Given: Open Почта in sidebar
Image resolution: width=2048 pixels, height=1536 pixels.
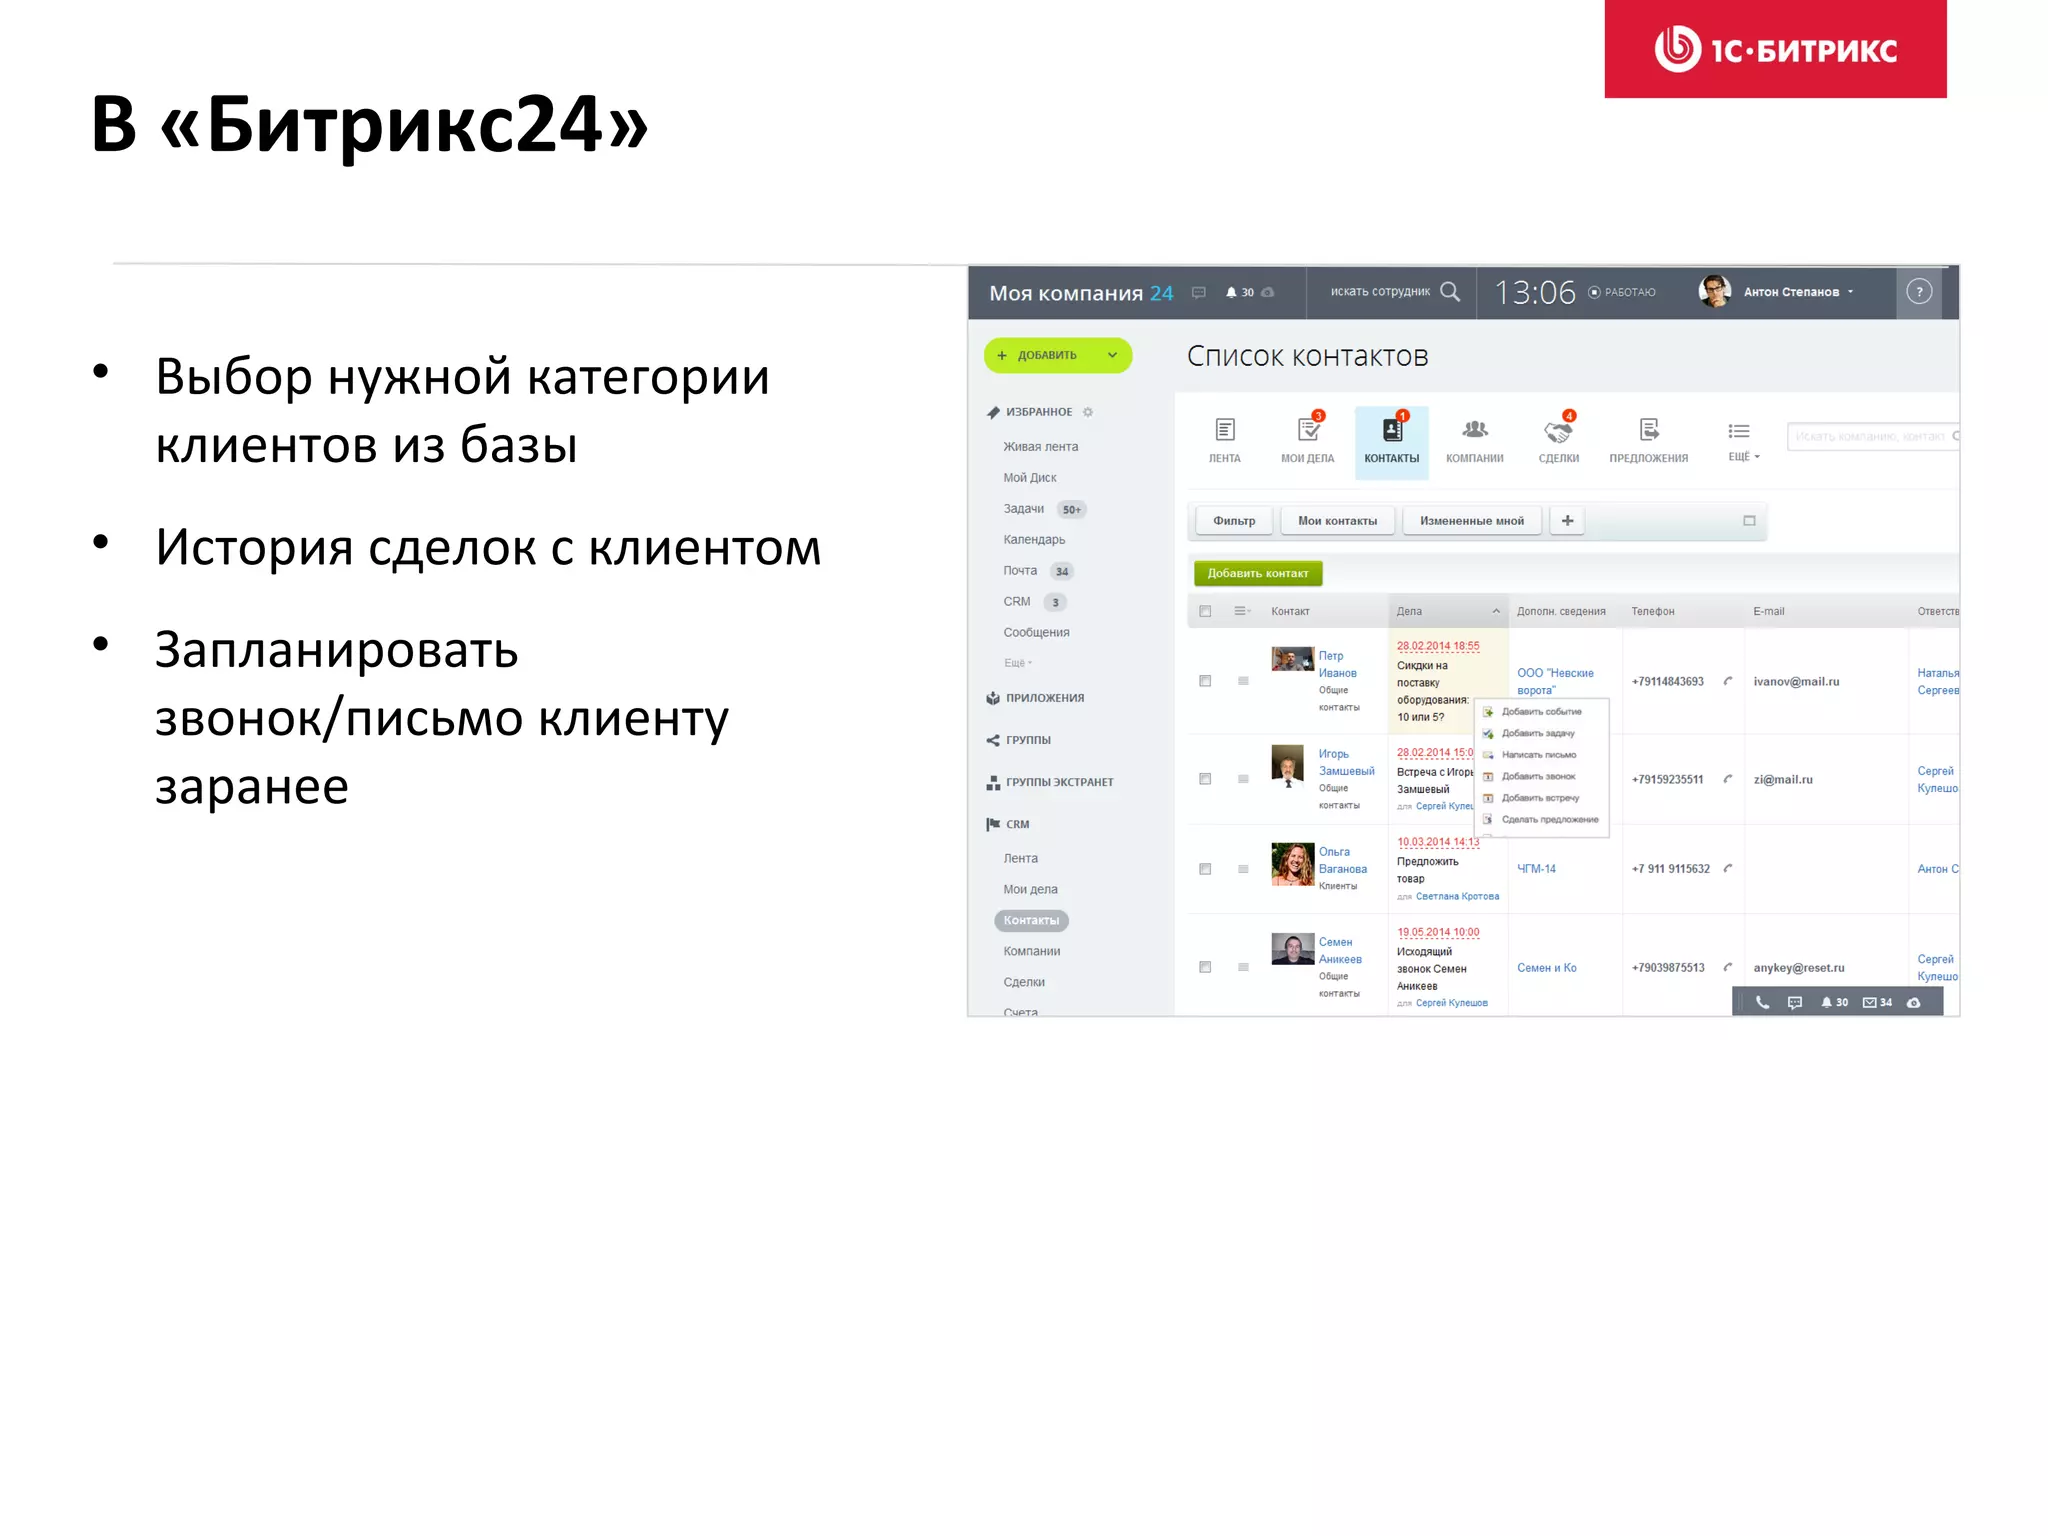Looking at the screenshot, I should pyautogui.click(x=1020, y=571).
